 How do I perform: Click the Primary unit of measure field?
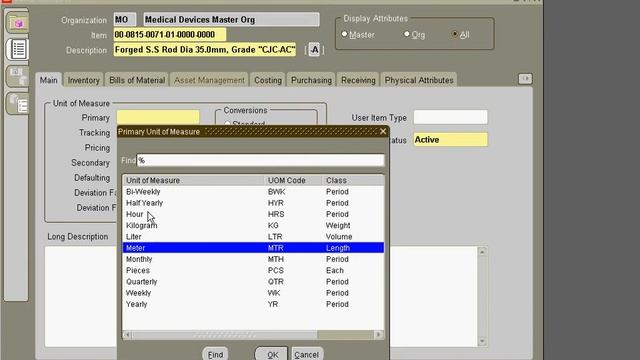(x=158, y=118)
